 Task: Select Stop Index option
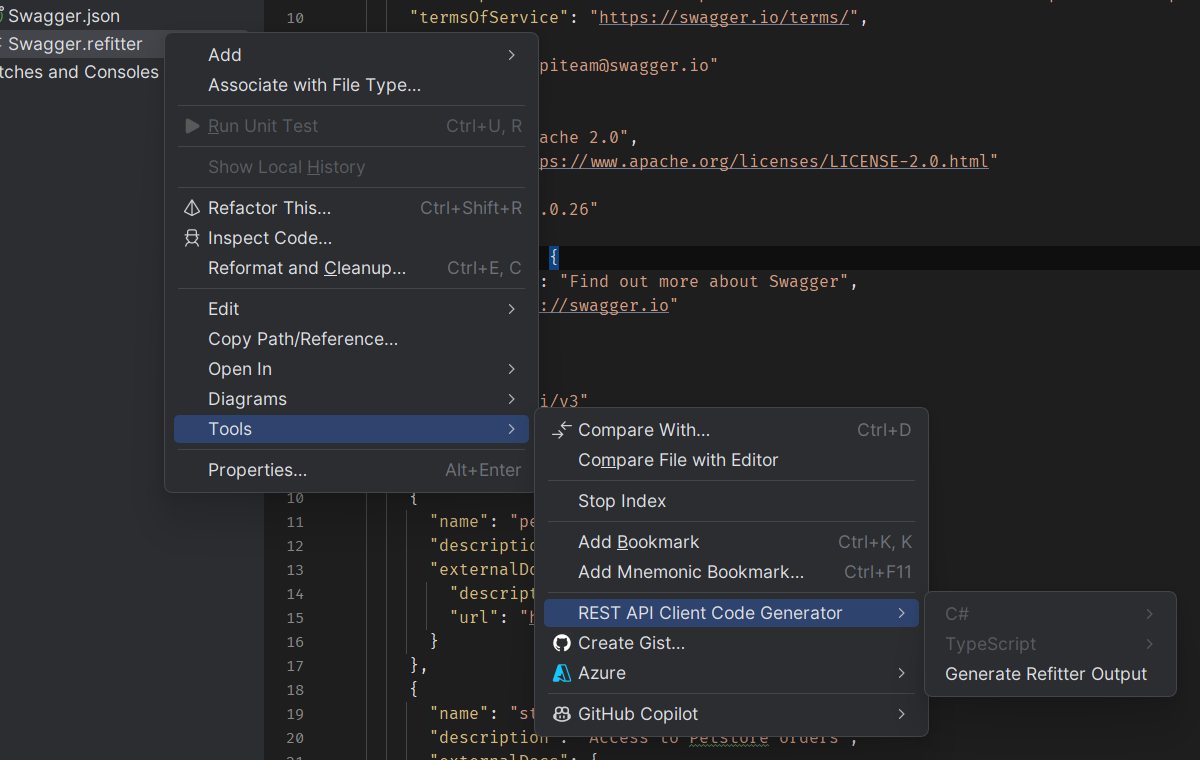pos(731,501)
